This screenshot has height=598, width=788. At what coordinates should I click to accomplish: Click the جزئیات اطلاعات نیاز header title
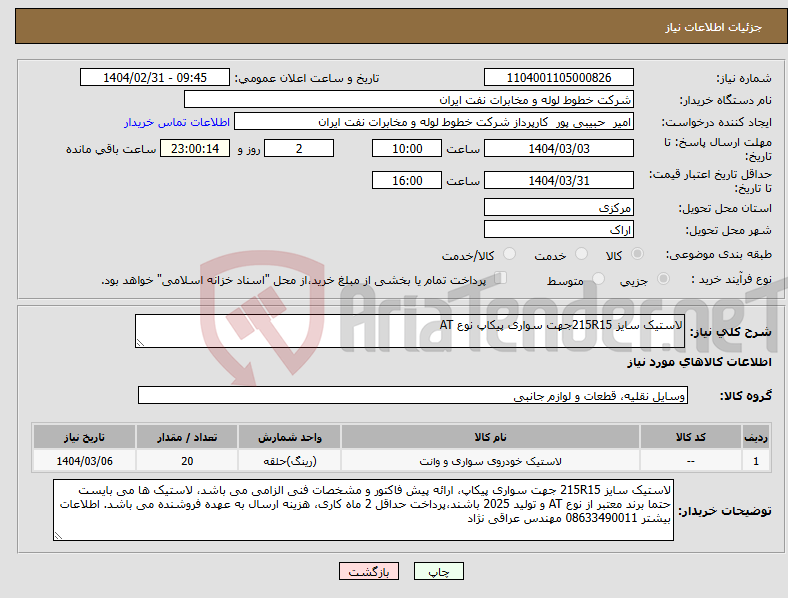(x=714, y=27)
